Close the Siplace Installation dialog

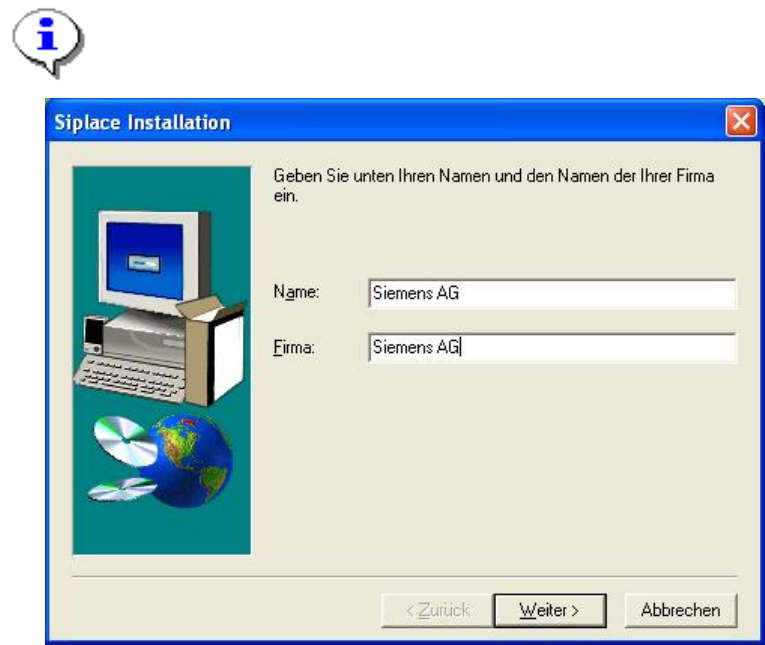pos(741,121)
